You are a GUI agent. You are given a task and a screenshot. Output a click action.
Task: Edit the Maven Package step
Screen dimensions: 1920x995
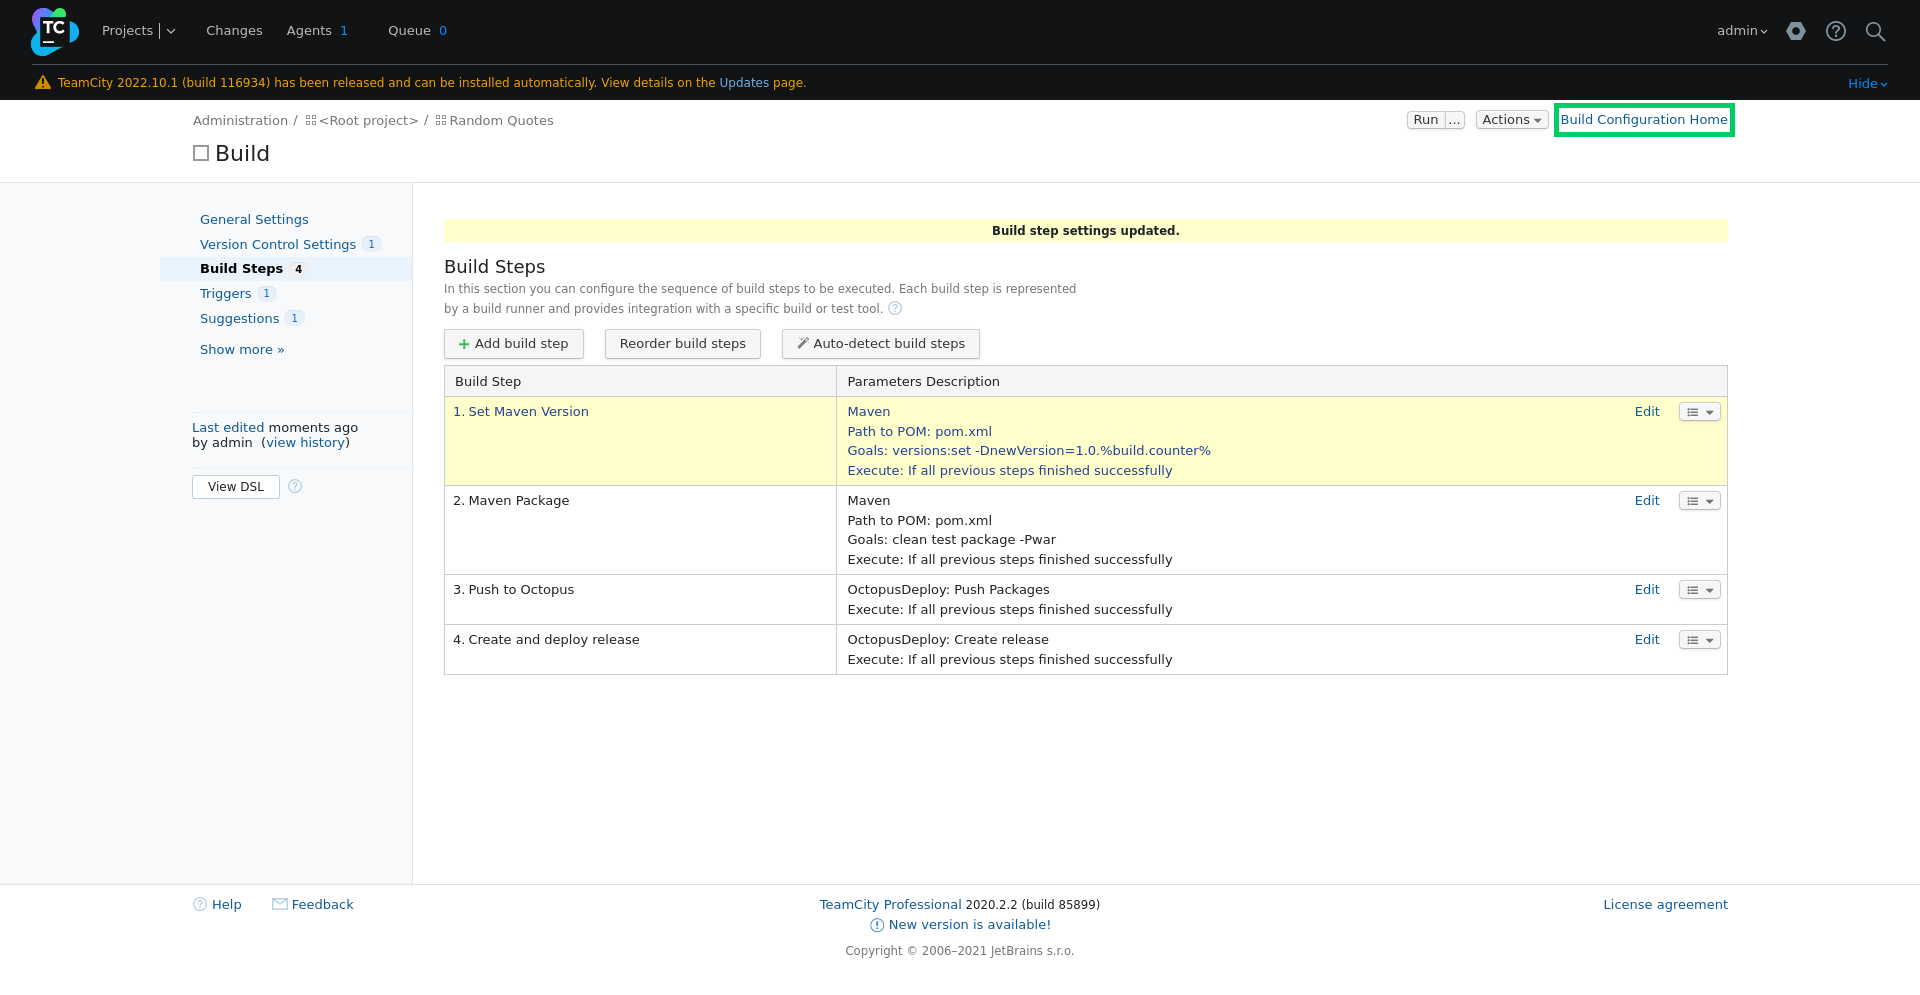tap(1647, 501)
